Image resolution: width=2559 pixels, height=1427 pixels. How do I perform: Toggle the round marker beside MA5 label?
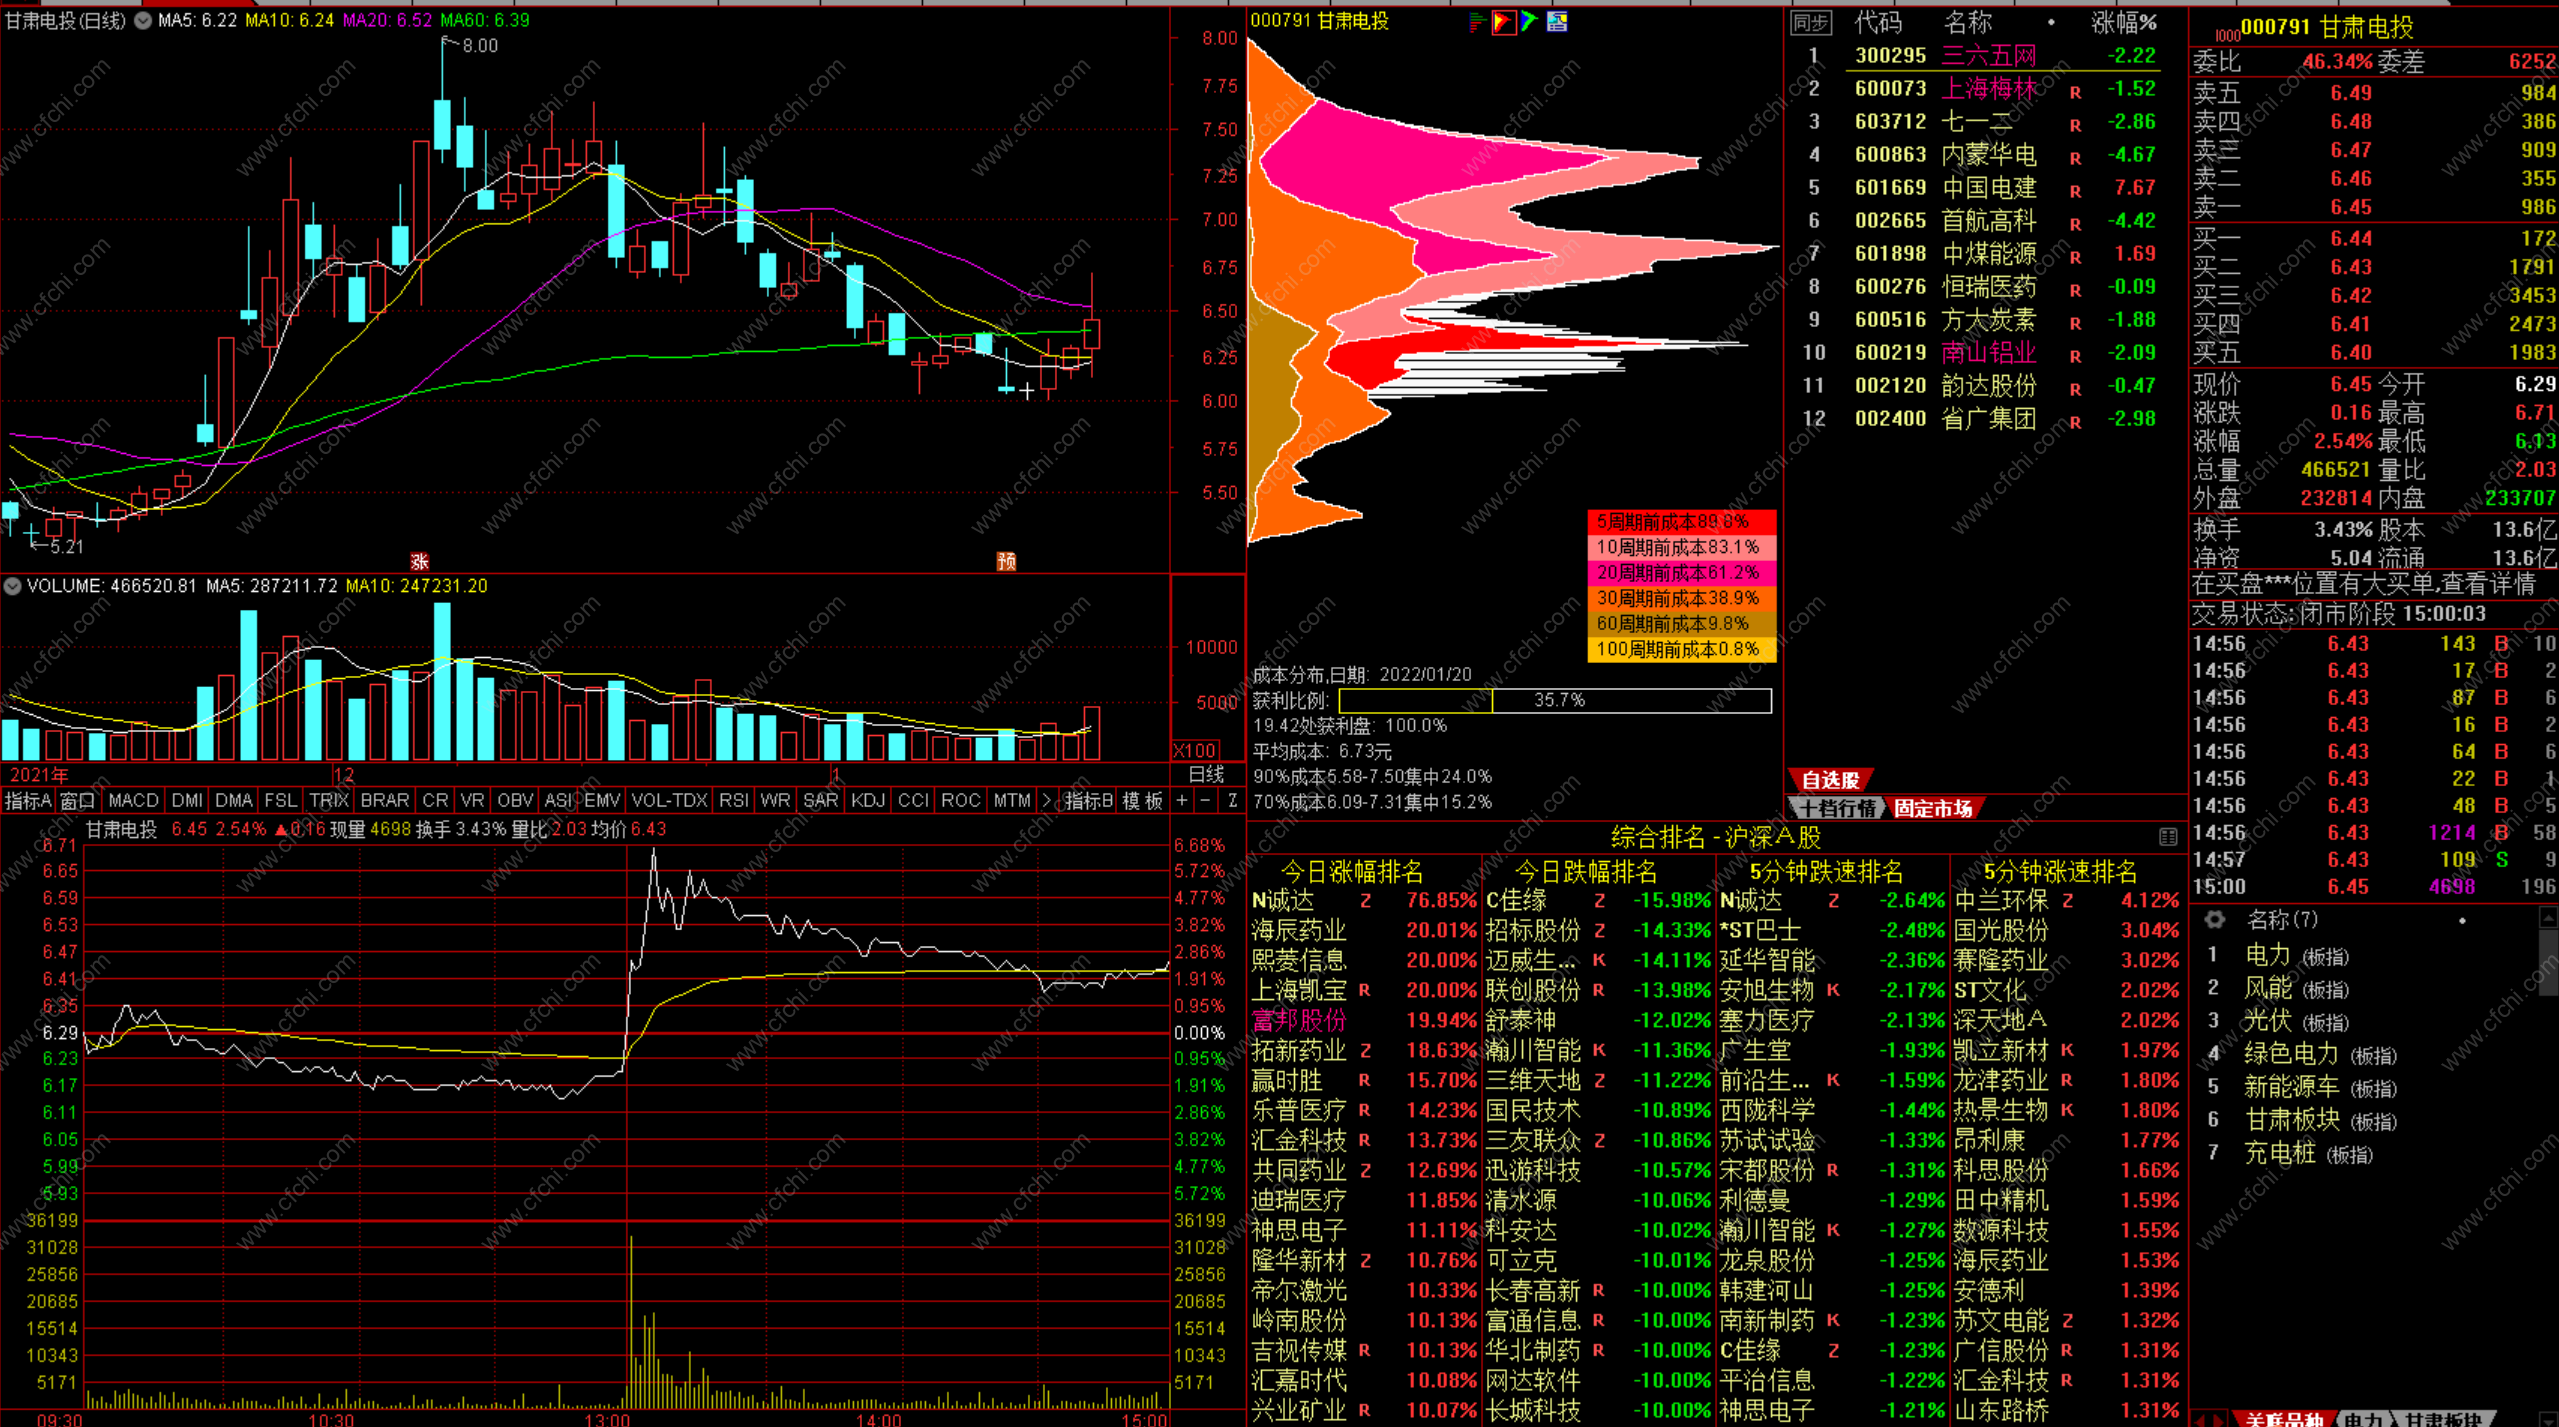click(x=143, y=20)
